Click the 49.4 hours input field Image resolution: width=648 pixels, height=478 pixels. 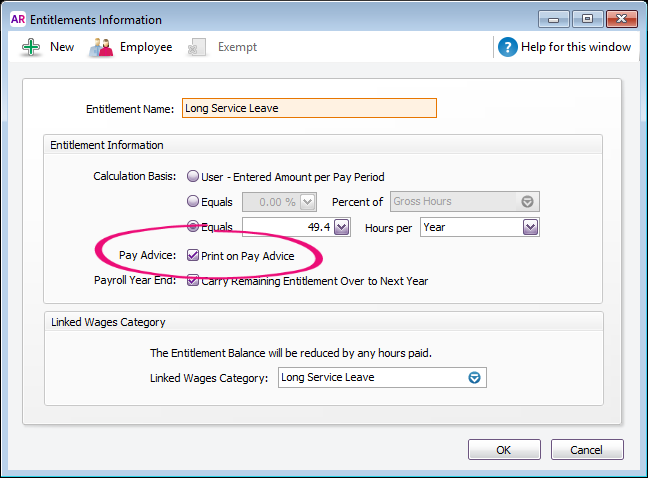click(x=287, y=227)
